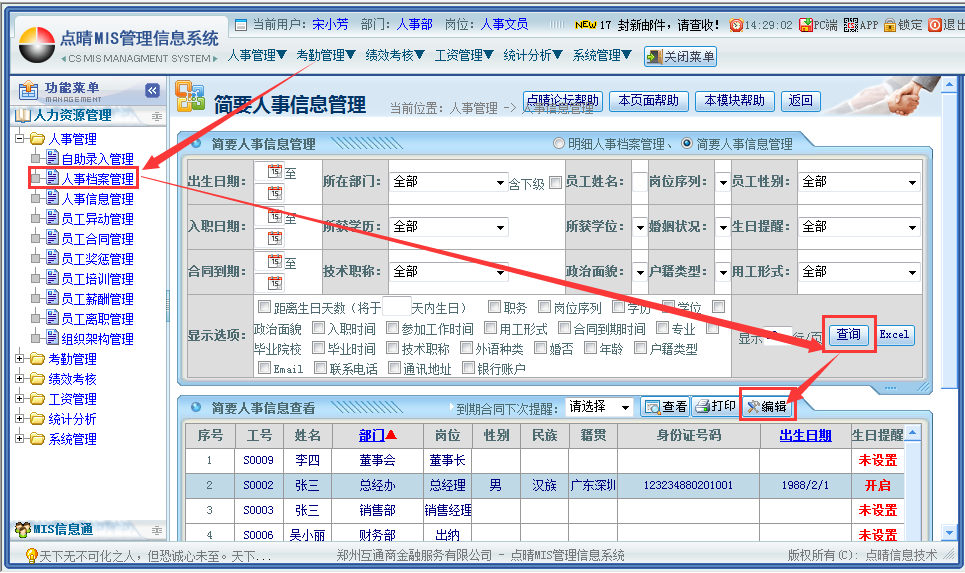Open the 工资管理 top menu

(x=463, y=56)
